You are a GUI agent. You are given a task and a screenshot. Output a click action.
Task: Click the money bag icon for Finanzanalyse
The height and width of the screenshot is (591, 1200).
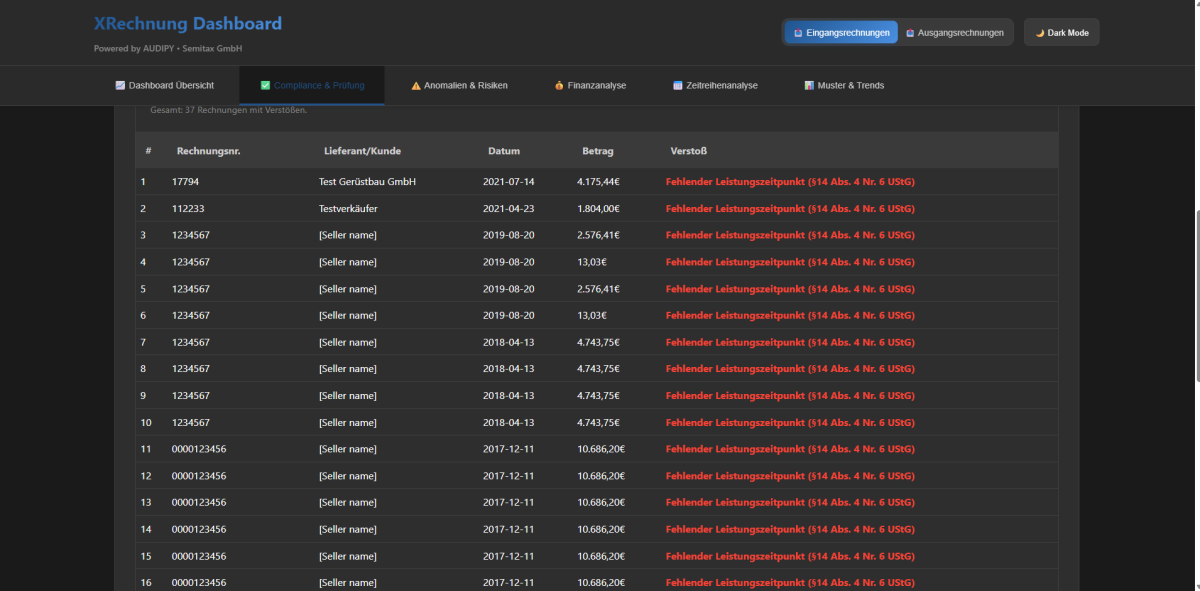tap(559, 86)
